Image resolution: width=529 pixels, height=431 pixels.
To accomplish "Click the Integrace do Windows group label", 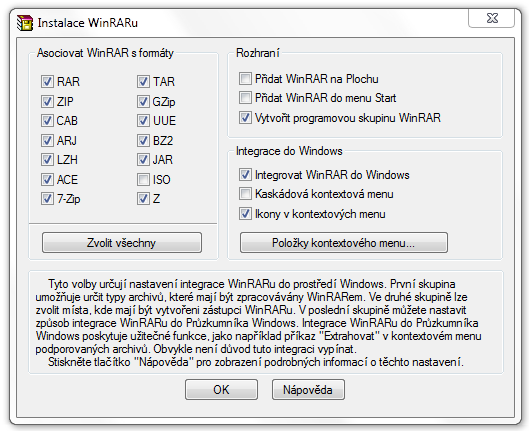I will coord(289,151).
